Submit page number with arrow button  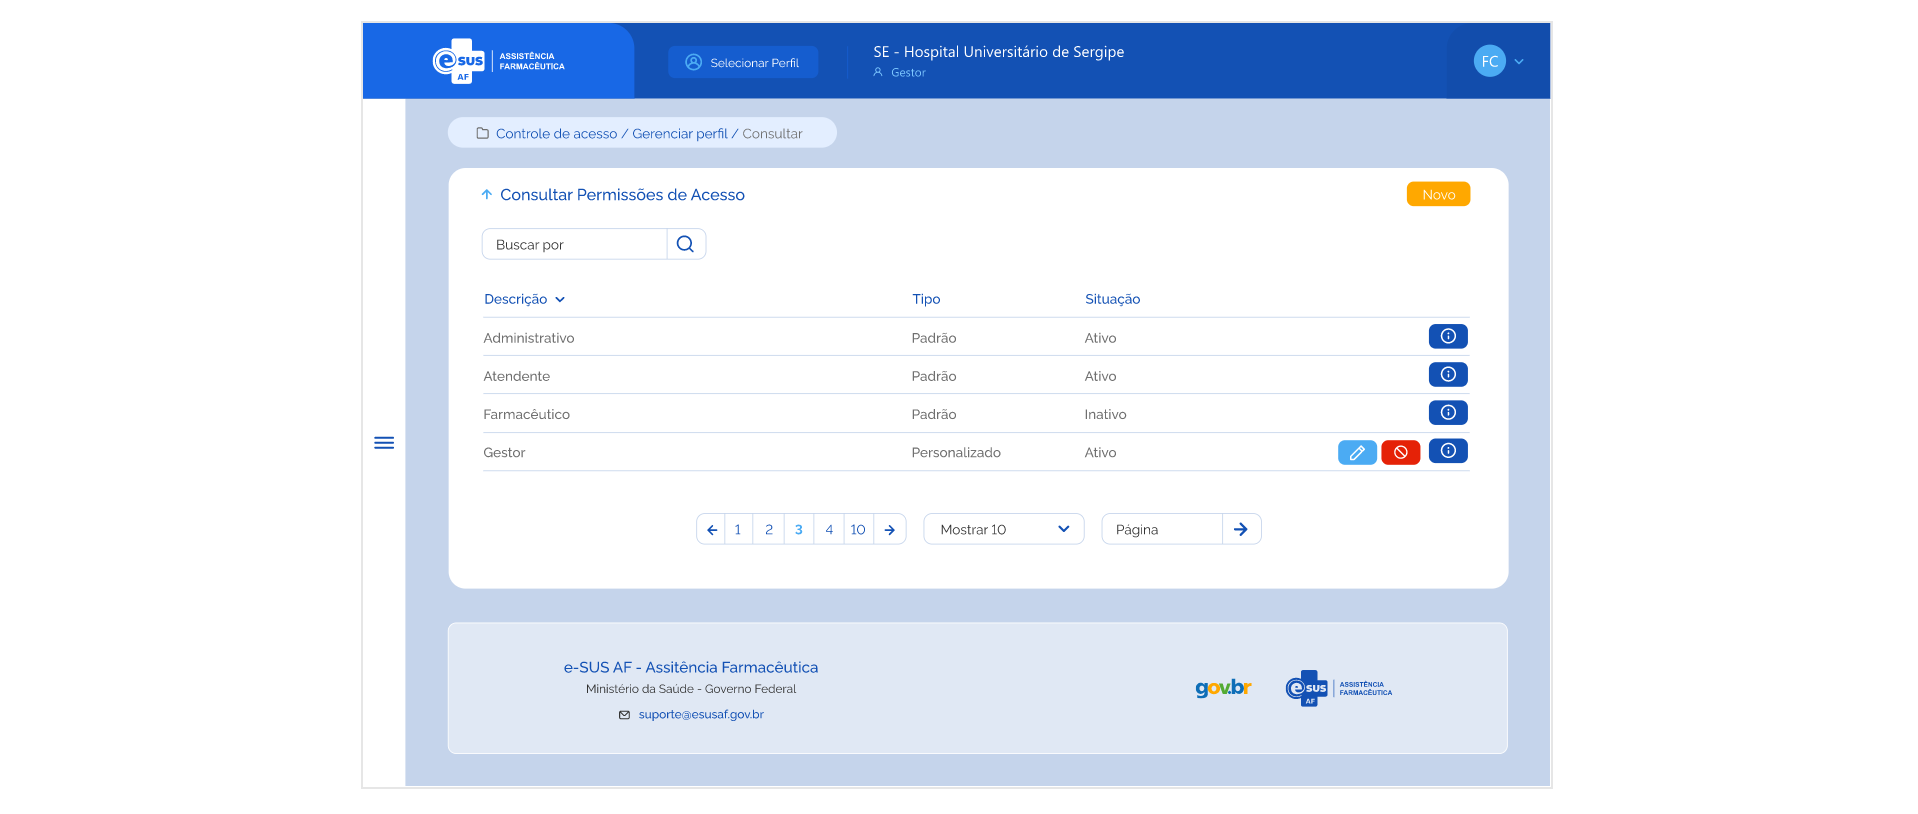tap(1240, 529)
